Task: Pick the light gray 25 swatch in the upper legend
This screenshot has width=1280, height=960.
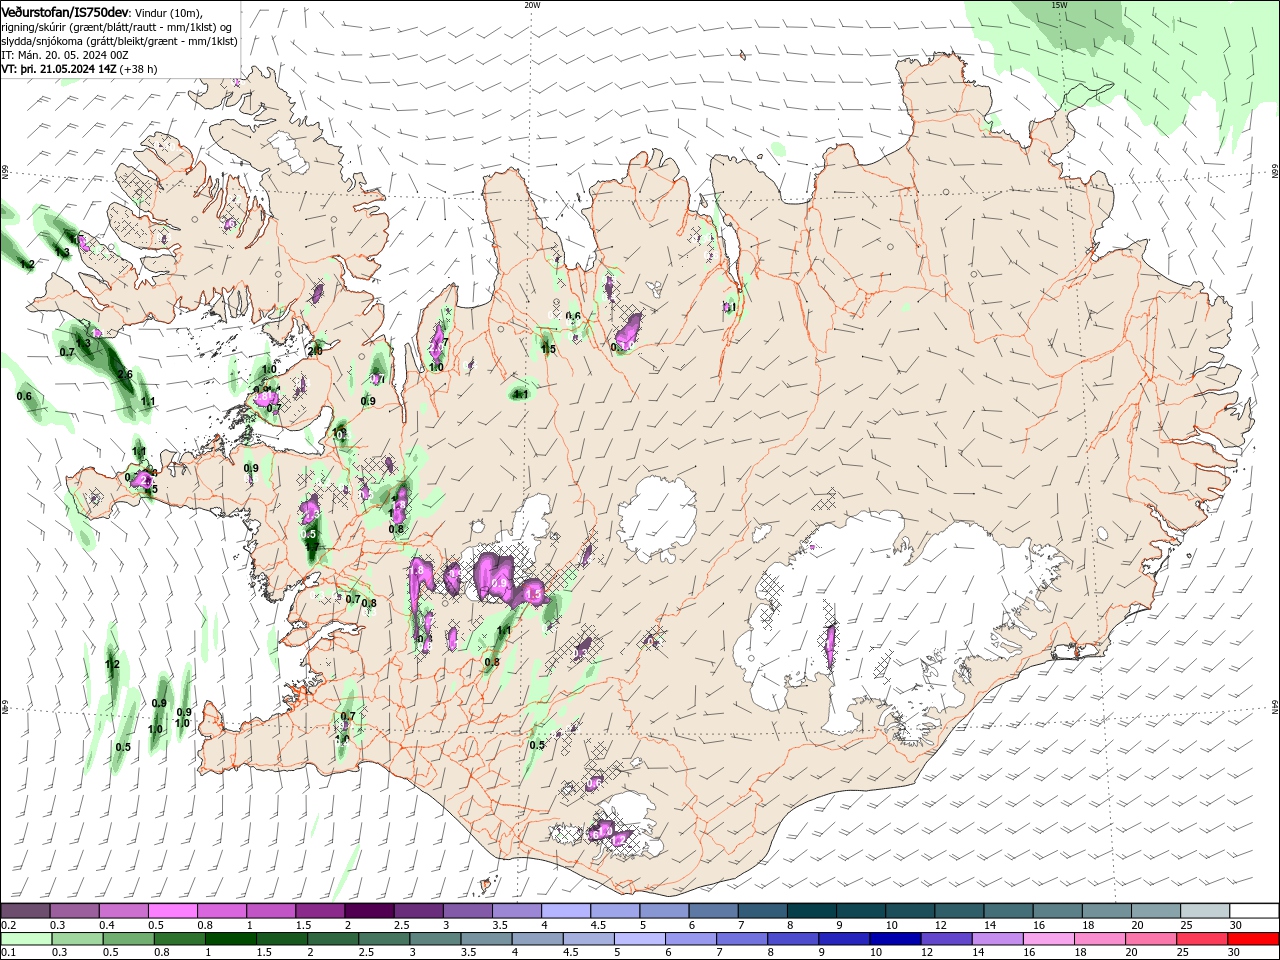Action: tap(1206, 911)
